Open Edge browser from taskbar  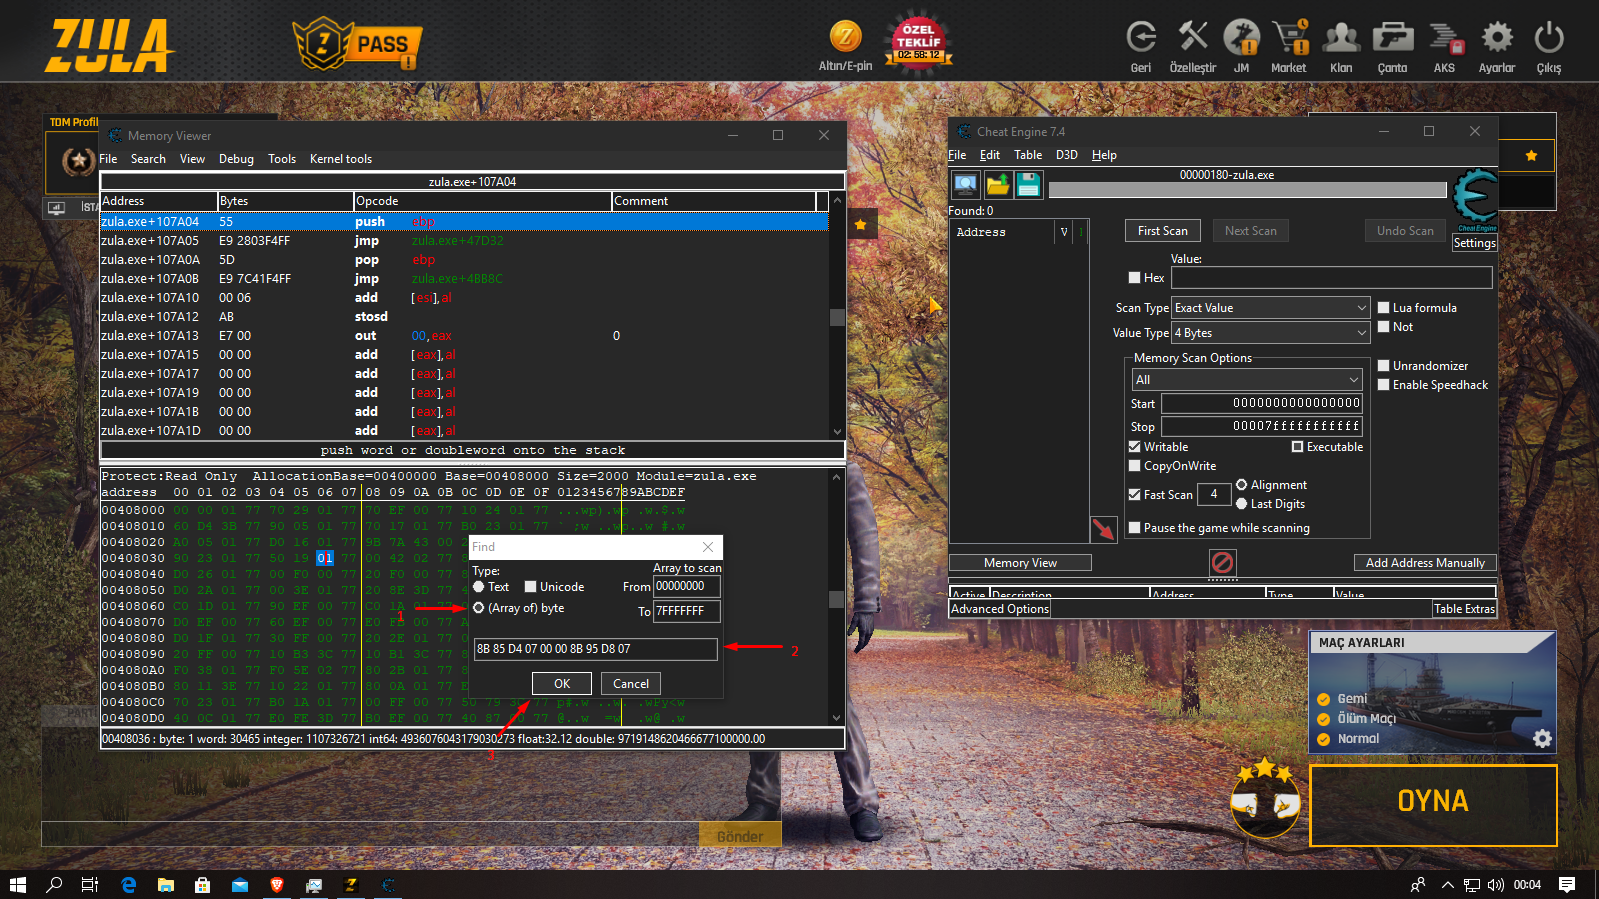pyautogui.click(x=128, y=885)
